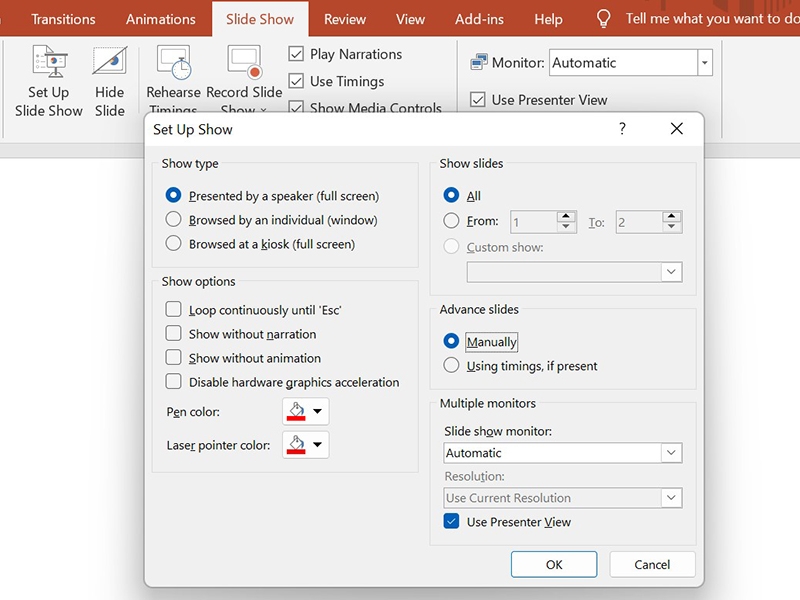The width and height of the screenshot is (800, 600).
Task: Click the dialog's help question mark icon
Action: point(622,129)
